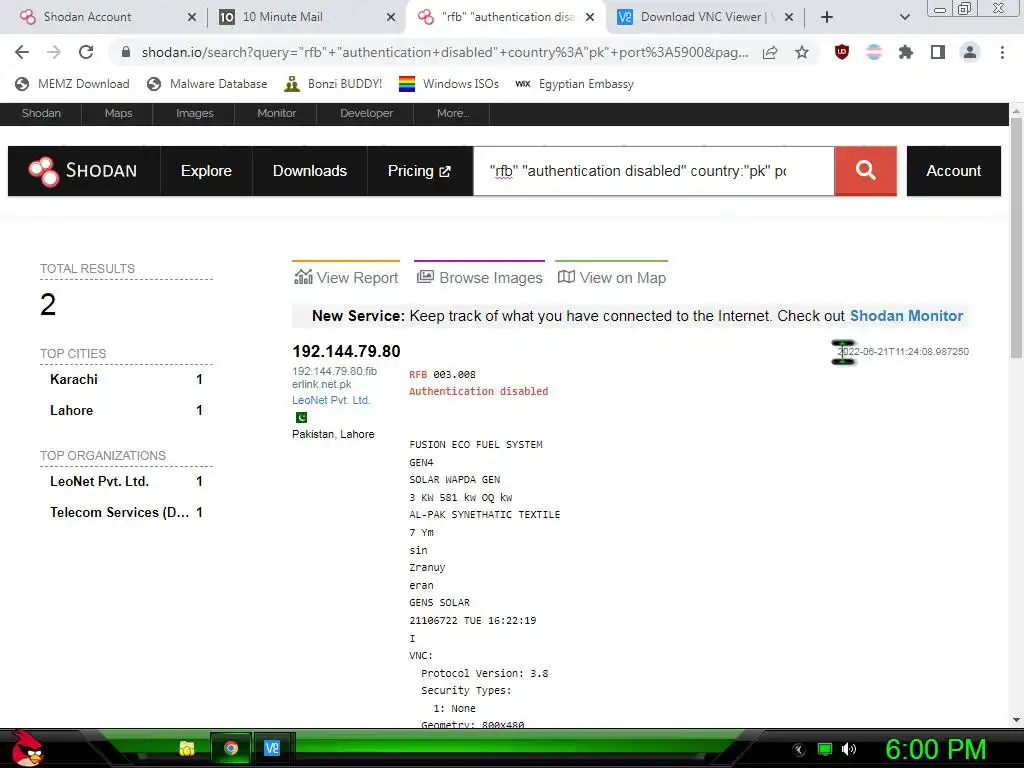
Task: Filter results by Karachi city
Action: [74, 379]
